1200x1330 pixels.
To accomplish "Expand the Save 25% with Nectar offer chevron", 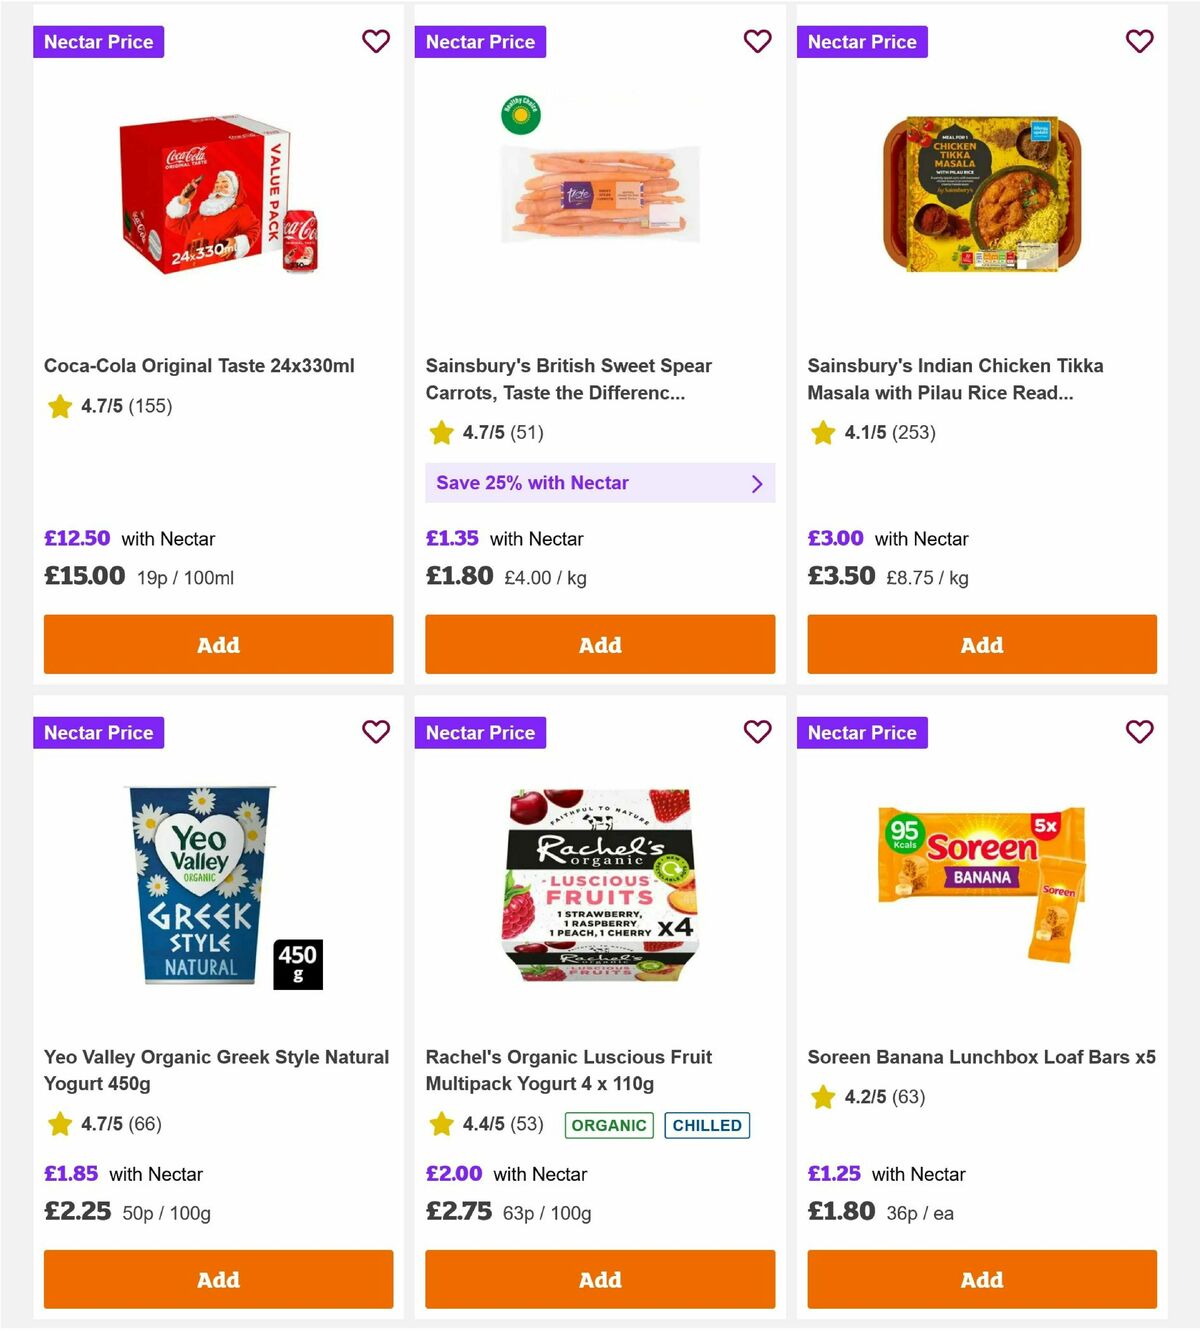I will coord(757,483).
